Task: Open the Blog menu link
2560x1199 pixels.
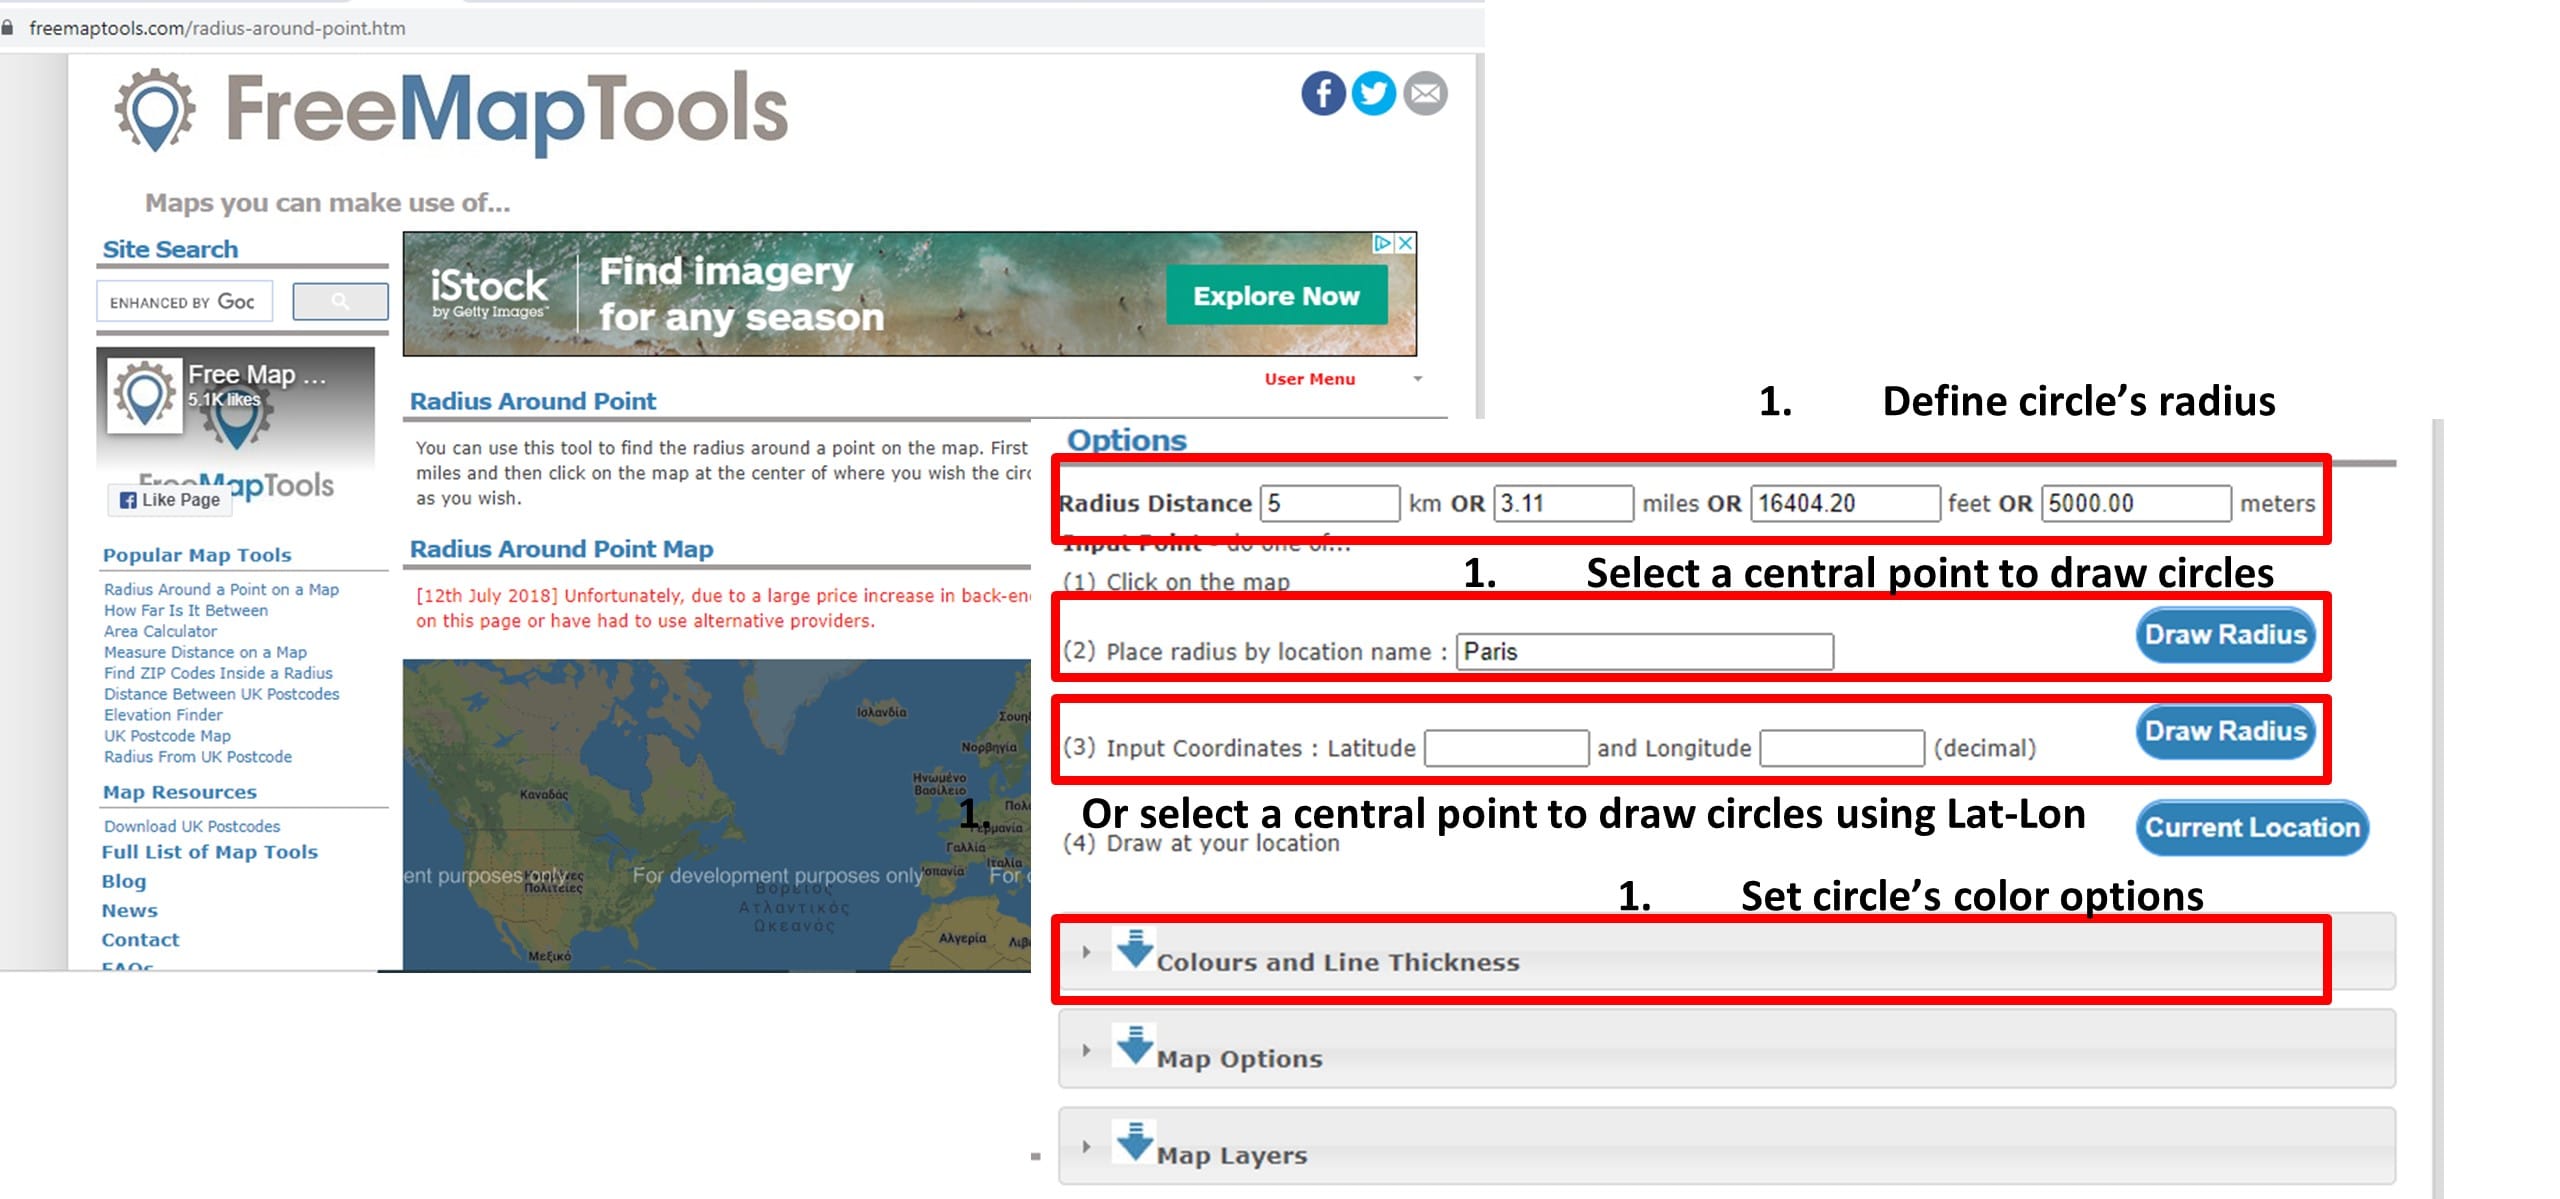Action: (x=124, y=881)
